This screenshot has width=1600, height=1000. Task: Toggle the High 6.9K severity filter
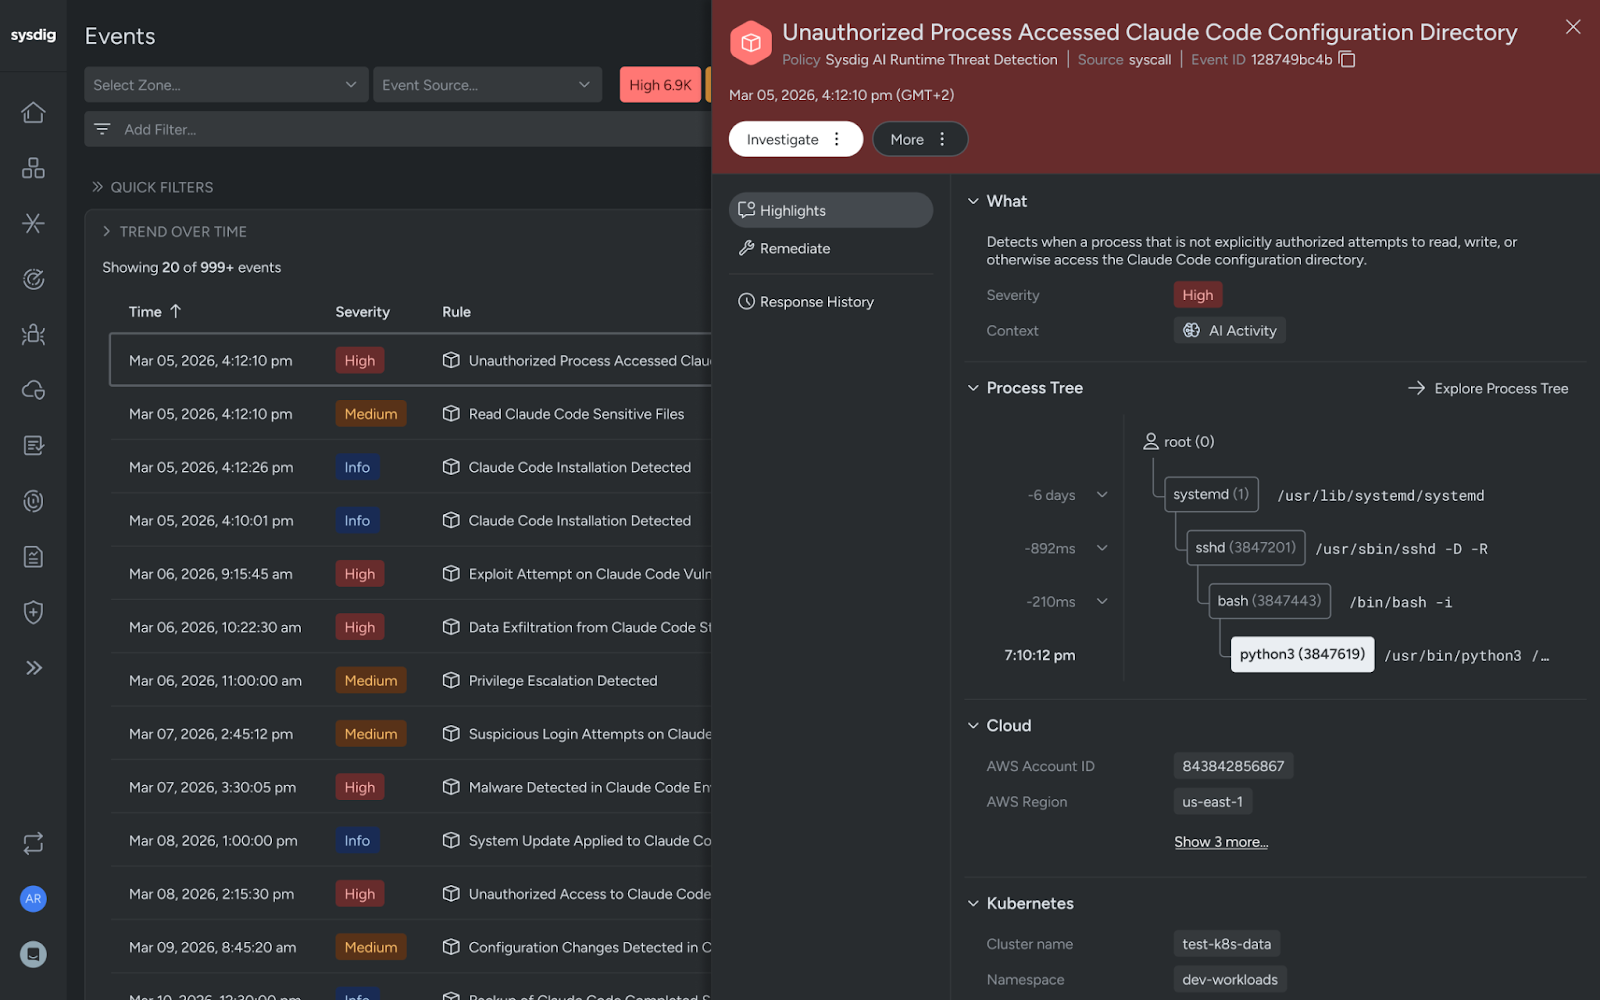[660, 85]
